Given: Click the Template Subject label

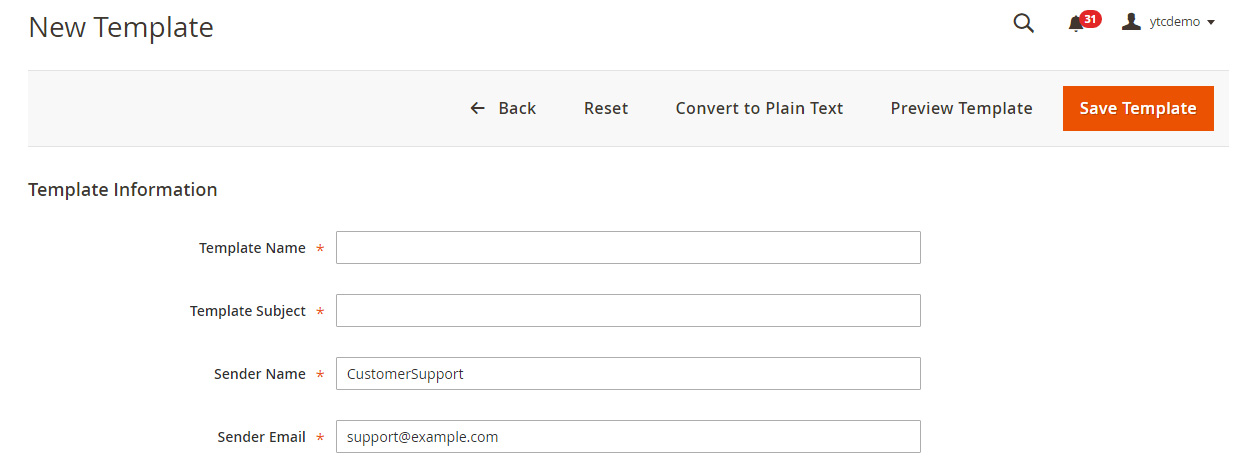Looking at the screenshot, I should coord(248,311).
